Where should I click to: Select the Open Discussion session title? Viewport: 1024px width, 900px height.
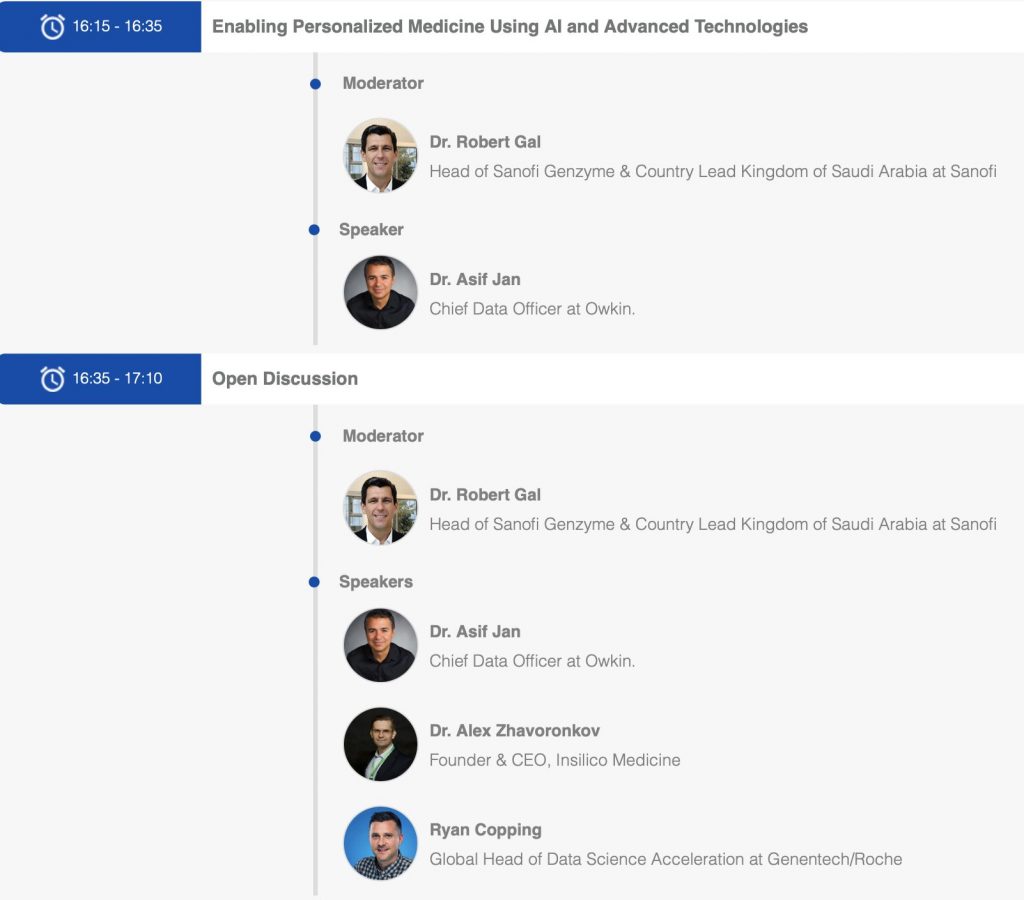tap(285, 379)
